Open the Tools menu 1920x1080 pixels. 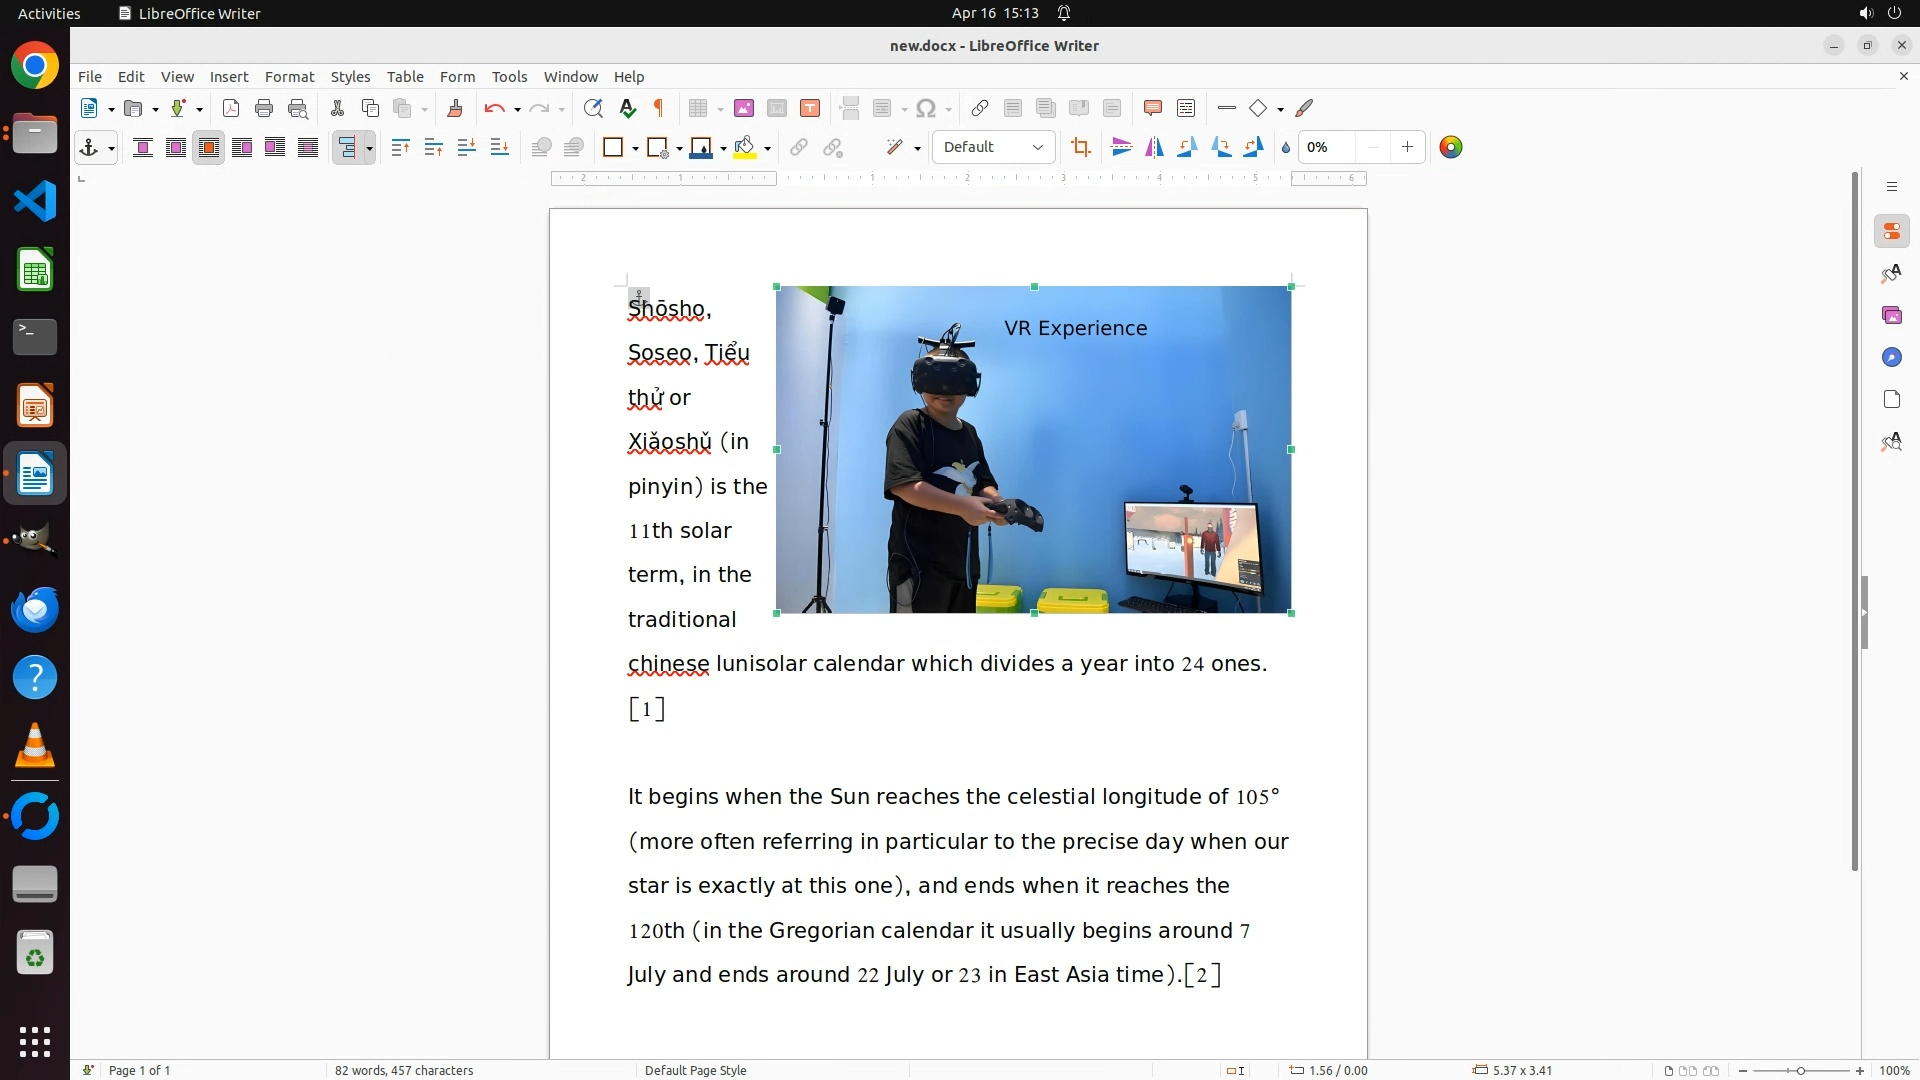509,77
